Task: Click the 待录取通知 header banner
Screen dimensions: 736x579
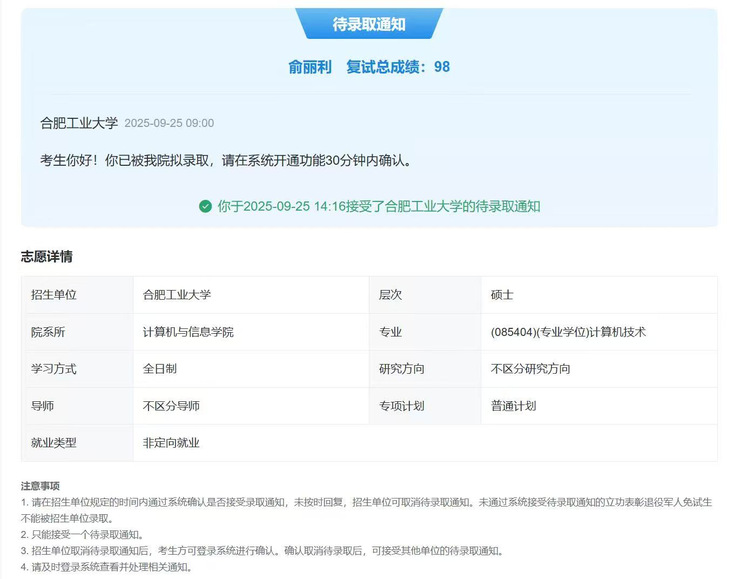Action: [x=368, y=24]
